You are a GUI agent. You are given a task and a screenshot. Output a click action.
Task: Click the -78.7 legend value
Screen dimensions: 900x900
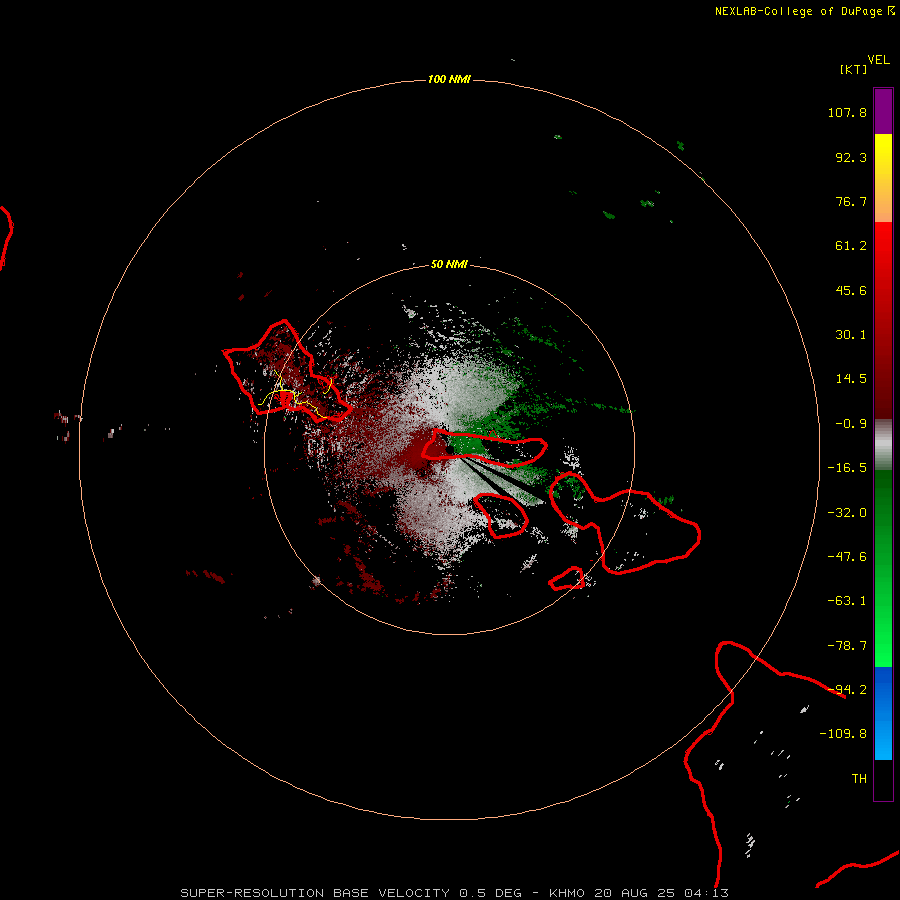point(847,646)
